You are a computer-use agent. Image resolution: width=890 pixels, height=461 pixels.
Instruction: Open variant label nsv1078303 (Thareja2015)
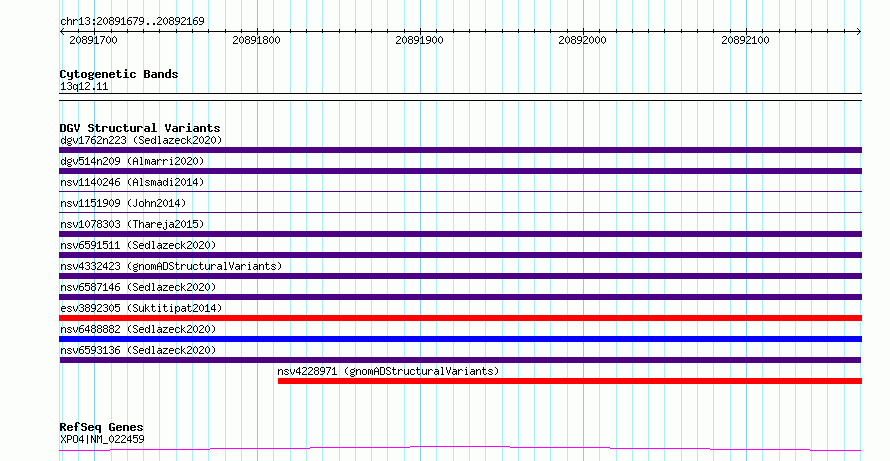click(132, 224)
